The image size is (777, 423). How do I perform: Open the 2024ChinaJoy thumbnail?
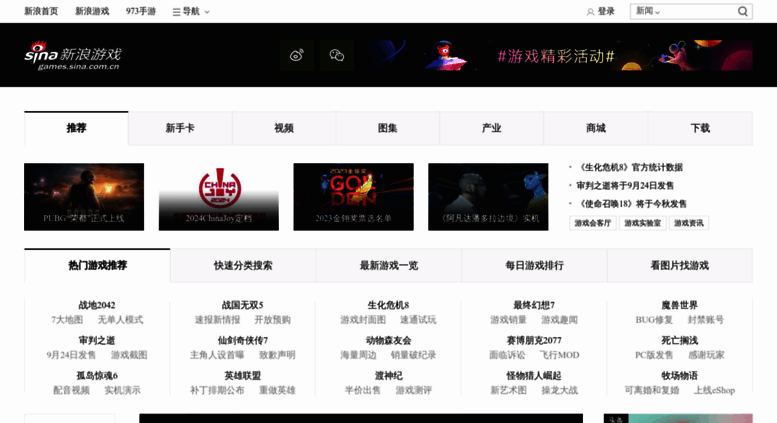coord(219,197)
